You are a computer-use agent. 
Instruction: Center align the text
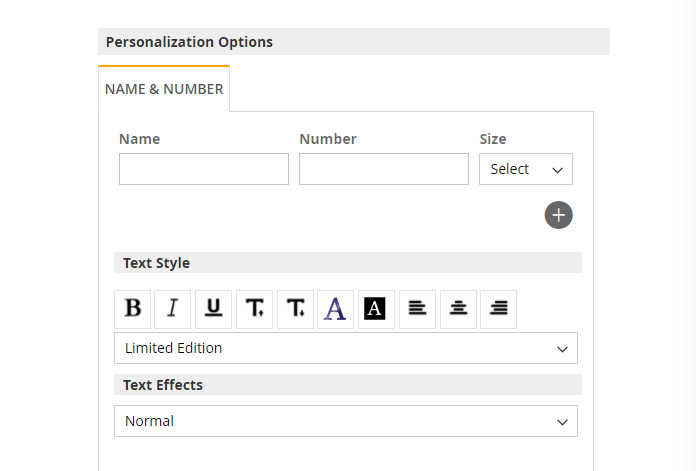click(458, 309)
